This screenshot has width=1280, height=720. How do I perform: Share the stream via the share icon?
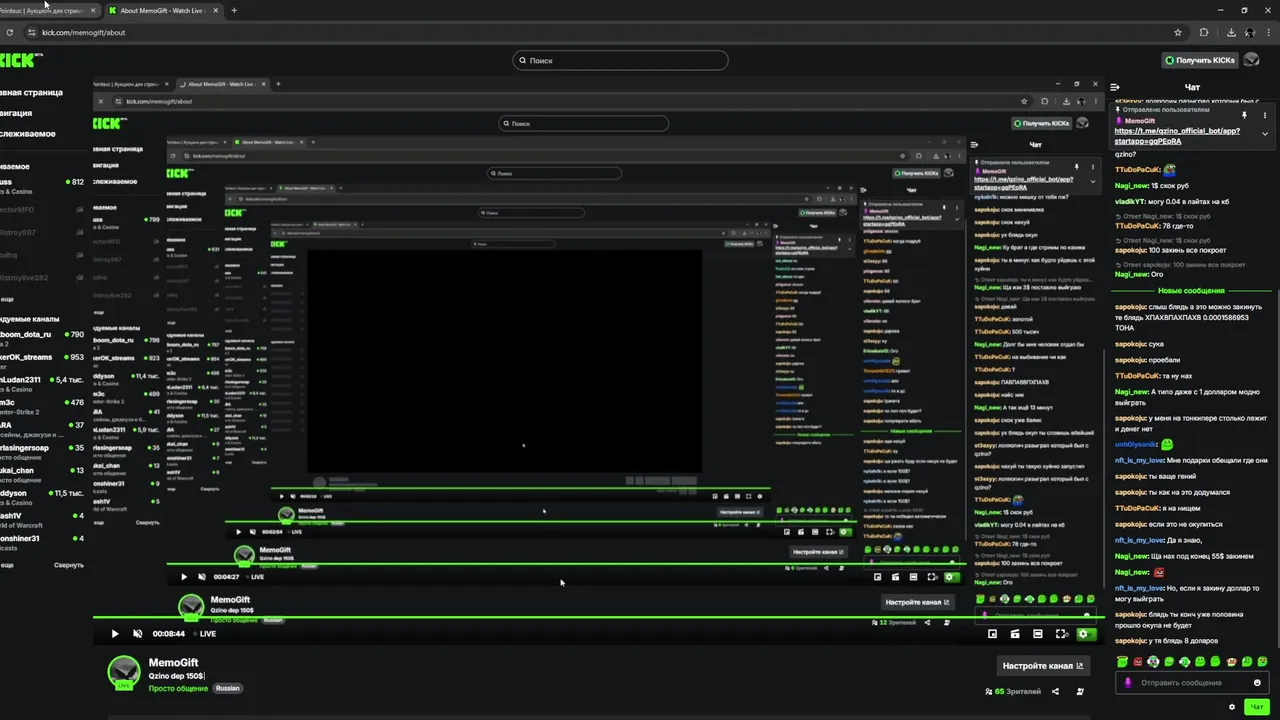[x=1055, y=691]
